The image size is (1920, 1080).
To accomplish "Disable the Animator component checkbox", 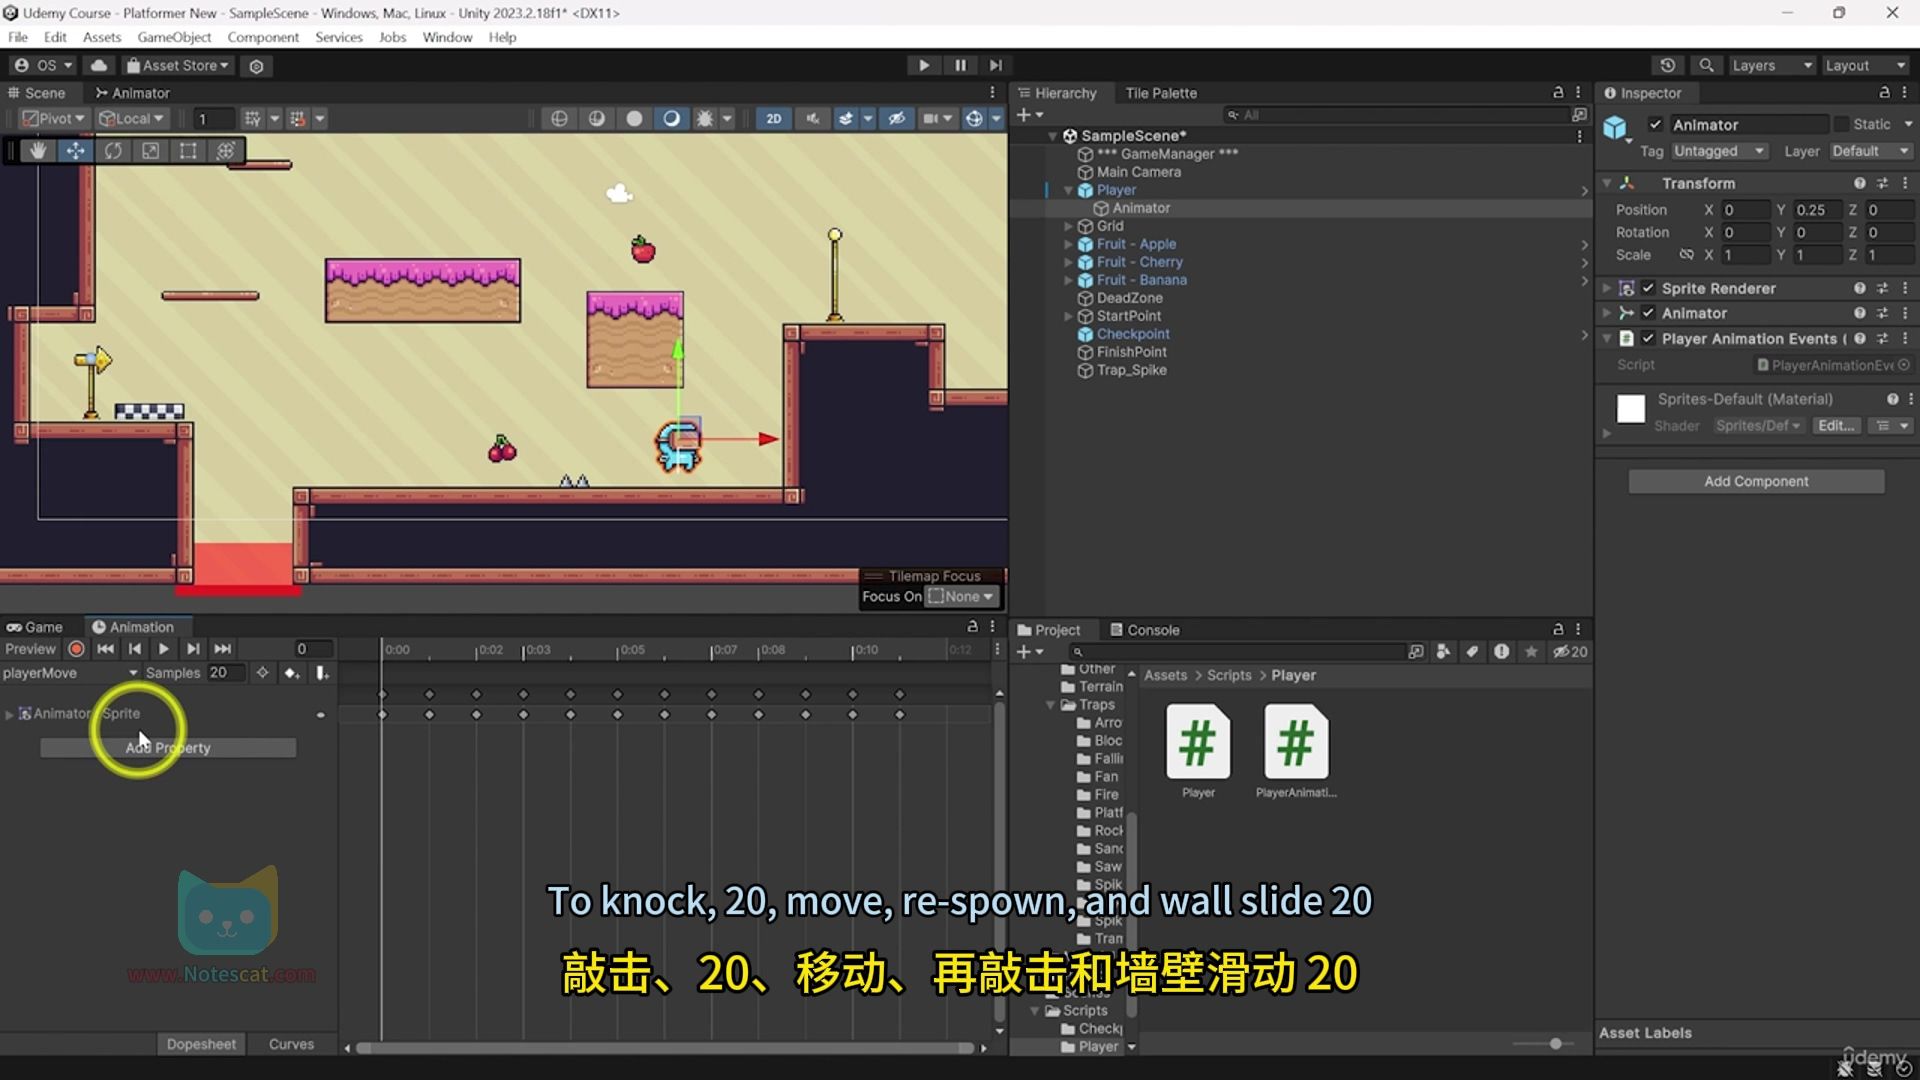I will pos(1648,313).
